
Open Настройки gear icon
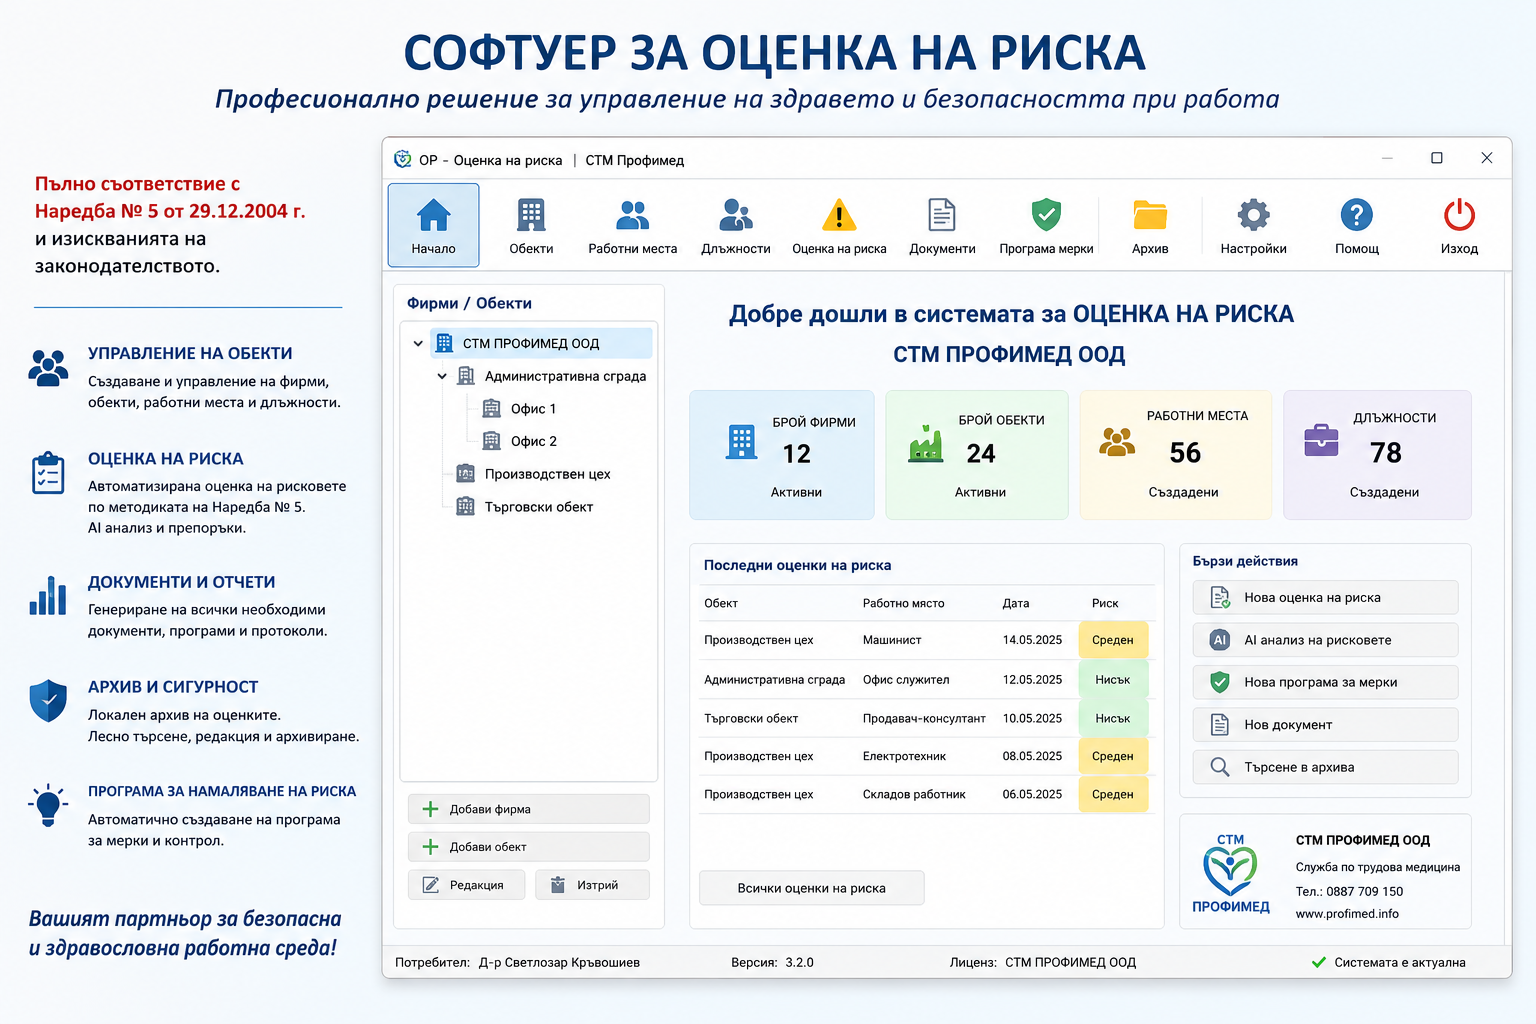[1253, 225]
